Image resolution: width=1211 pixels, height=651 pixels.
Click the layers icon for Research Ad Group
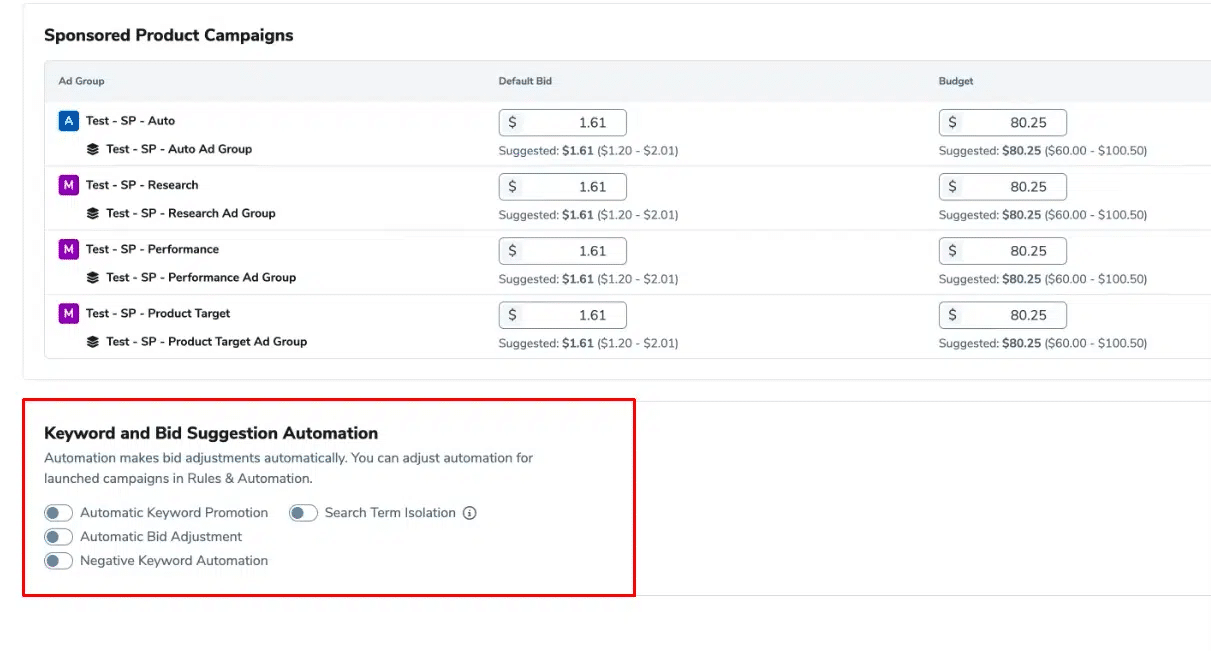pyautogui.click(x=93, y=213)
